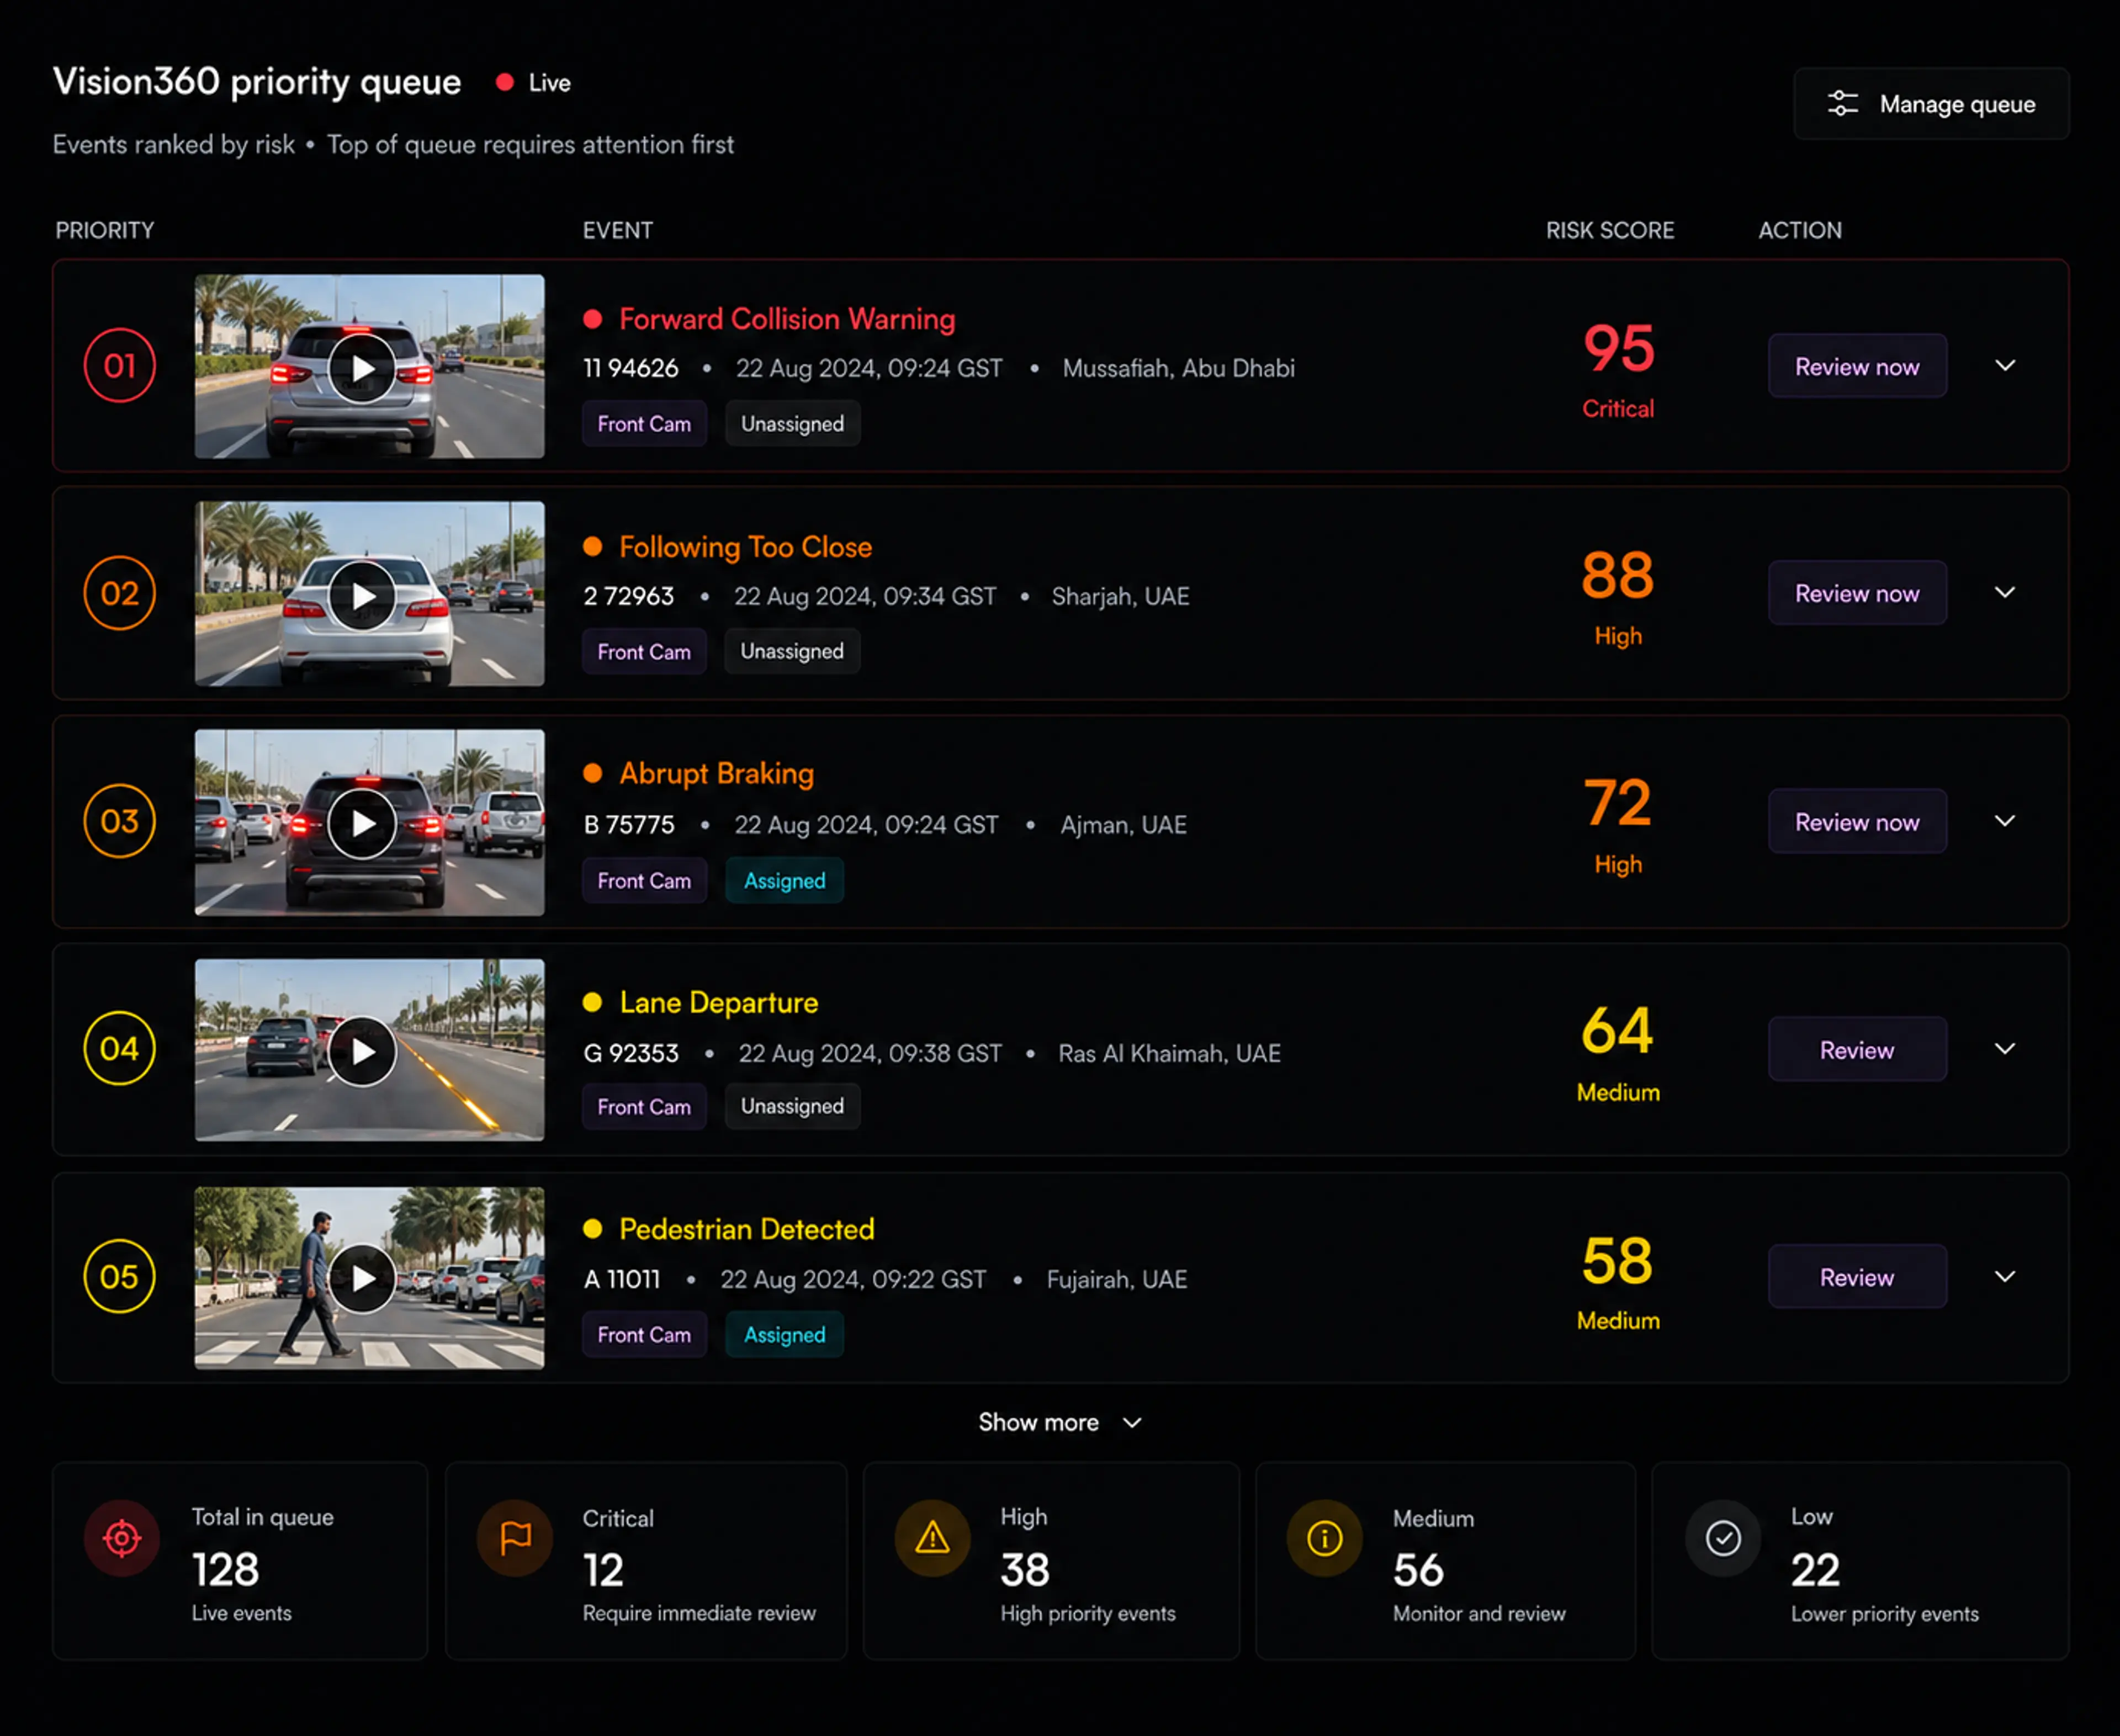Review now the Forward Collision Warning event
2120x1736 pixels.
pos(1857,366)
